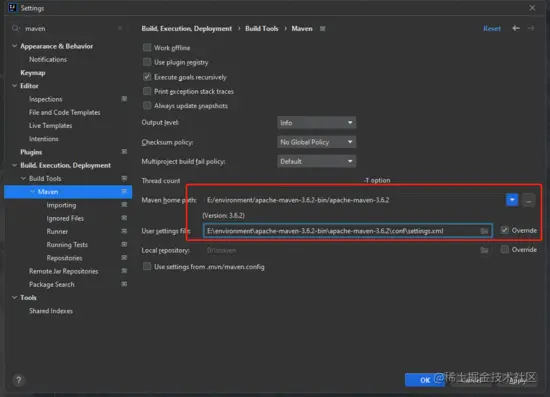Collapse the Build Tools tree node
This screenshot has width=550, height=397.
[23, 179]
